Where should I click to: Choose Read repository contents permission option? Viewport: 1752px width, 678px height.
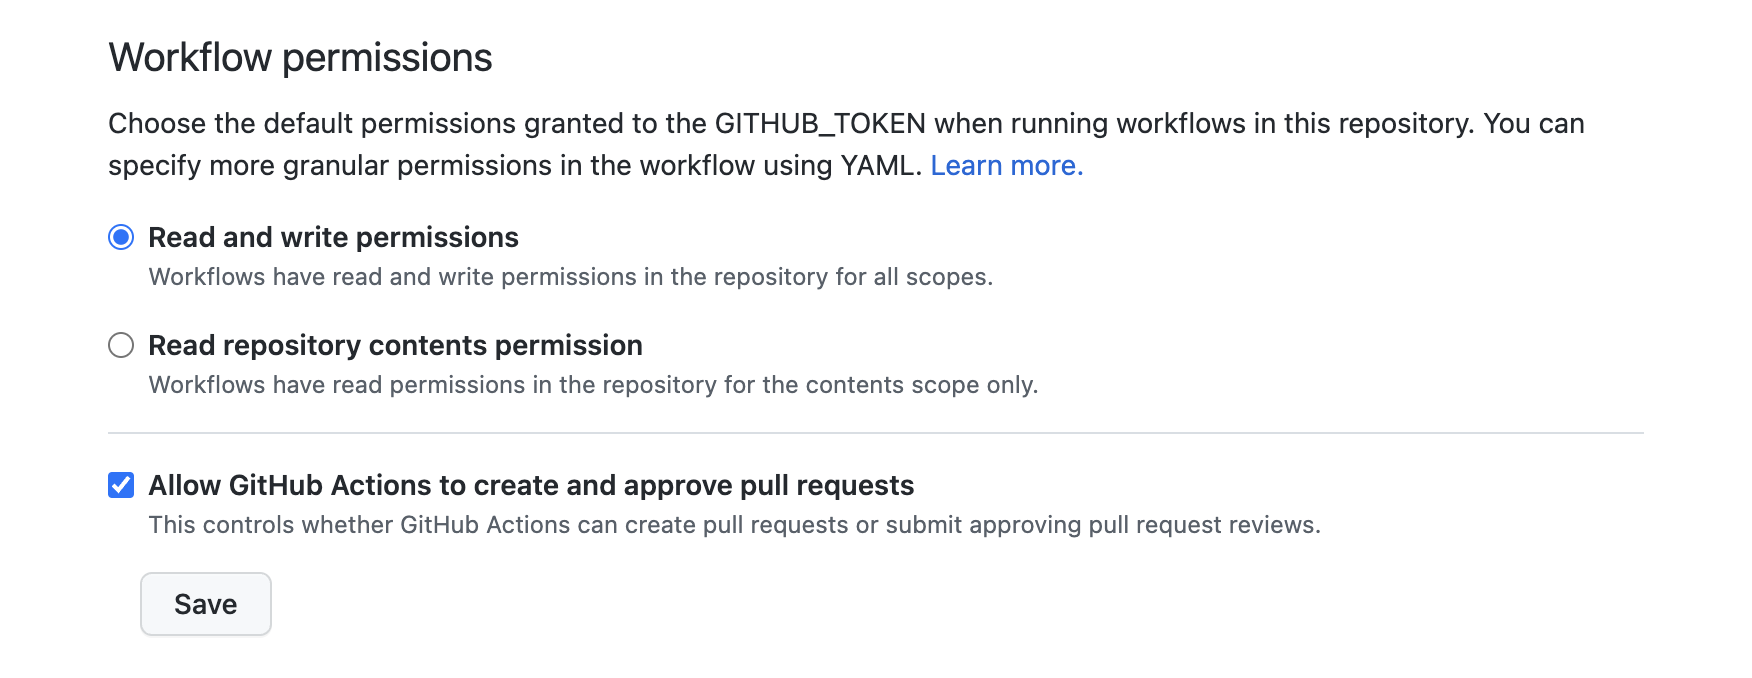tap(120, 345)
